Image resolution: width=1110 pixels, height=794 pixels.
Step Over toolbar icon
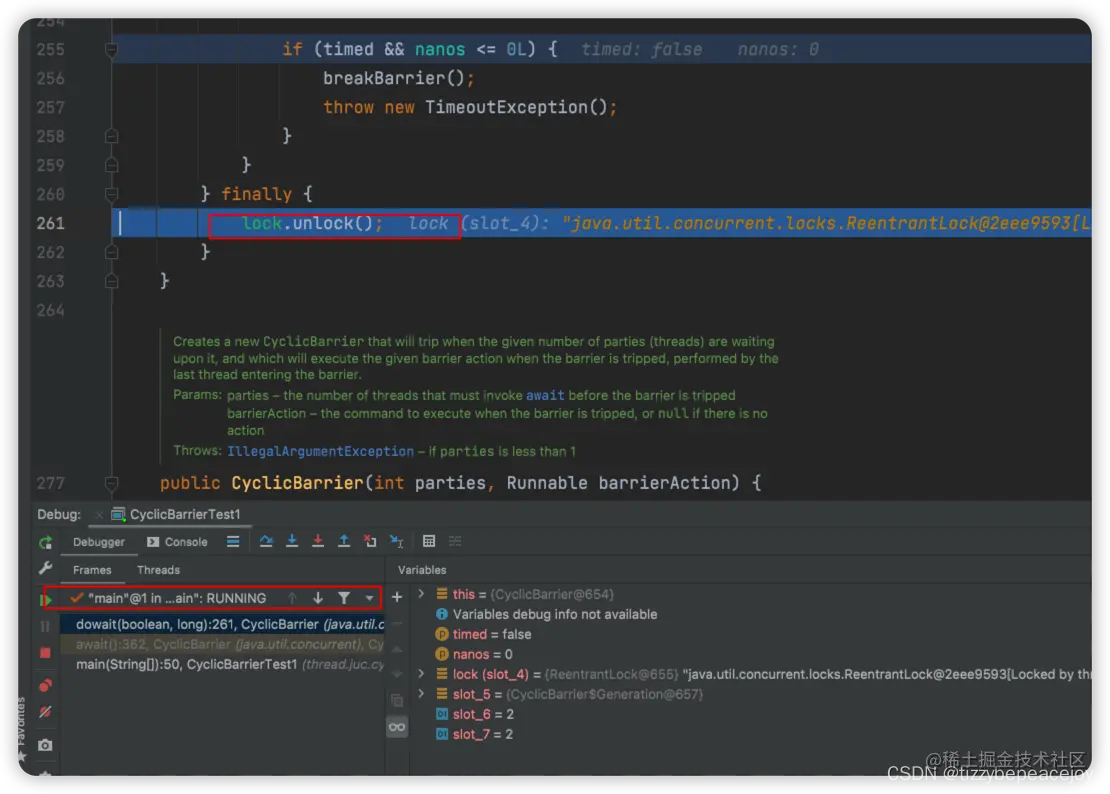pyautogui.click(x=266, y=542)
